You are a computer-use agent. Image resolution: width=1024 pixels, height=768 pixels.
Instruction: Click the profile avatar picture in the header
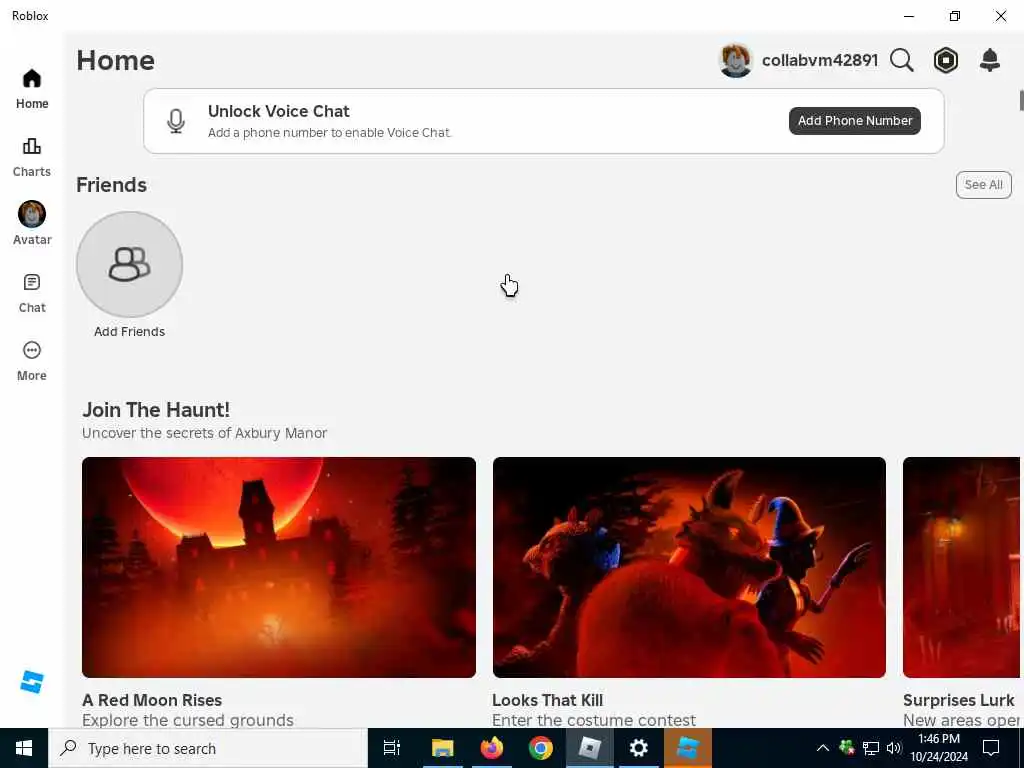point(735,61)
